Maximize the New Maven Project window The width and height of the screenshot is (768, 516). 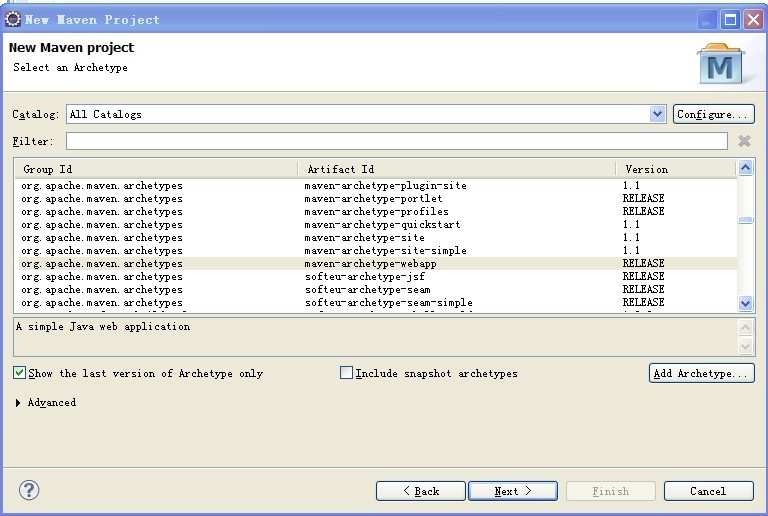coord(730,20)
